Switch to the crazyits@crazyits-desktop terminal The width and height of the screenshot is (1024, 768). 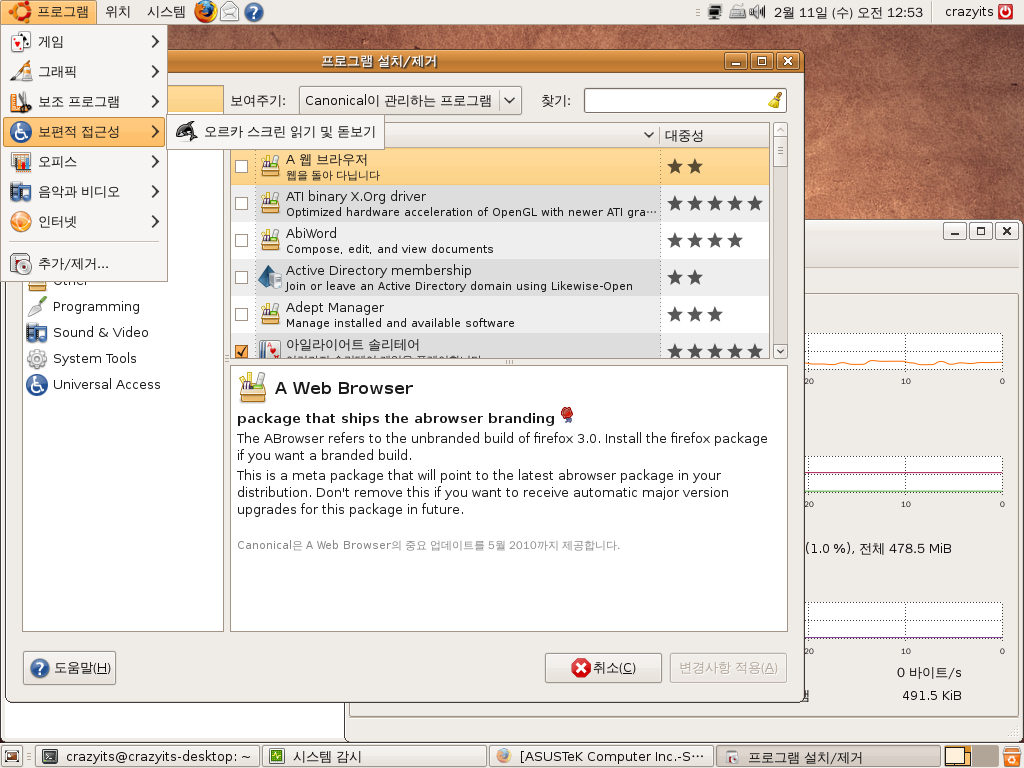(148, 756)
